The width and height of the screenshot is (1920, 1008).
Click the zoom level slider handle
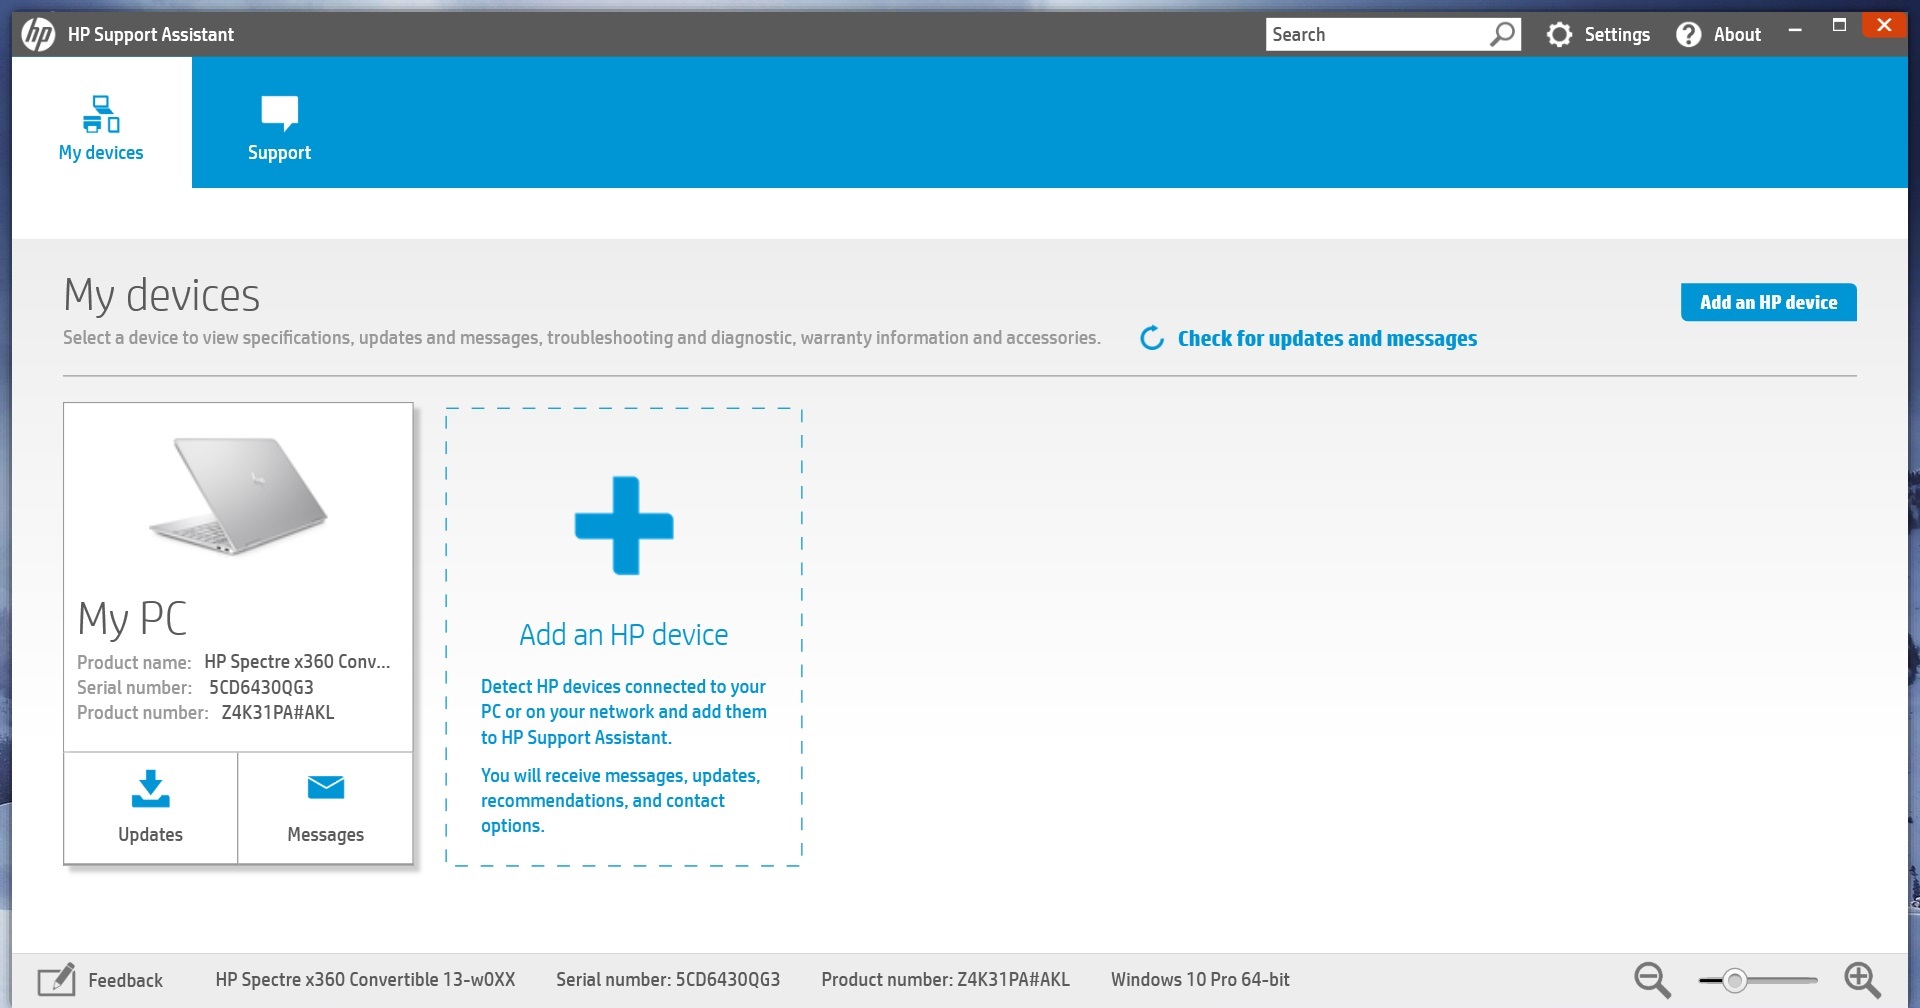tap(1735, 980)
